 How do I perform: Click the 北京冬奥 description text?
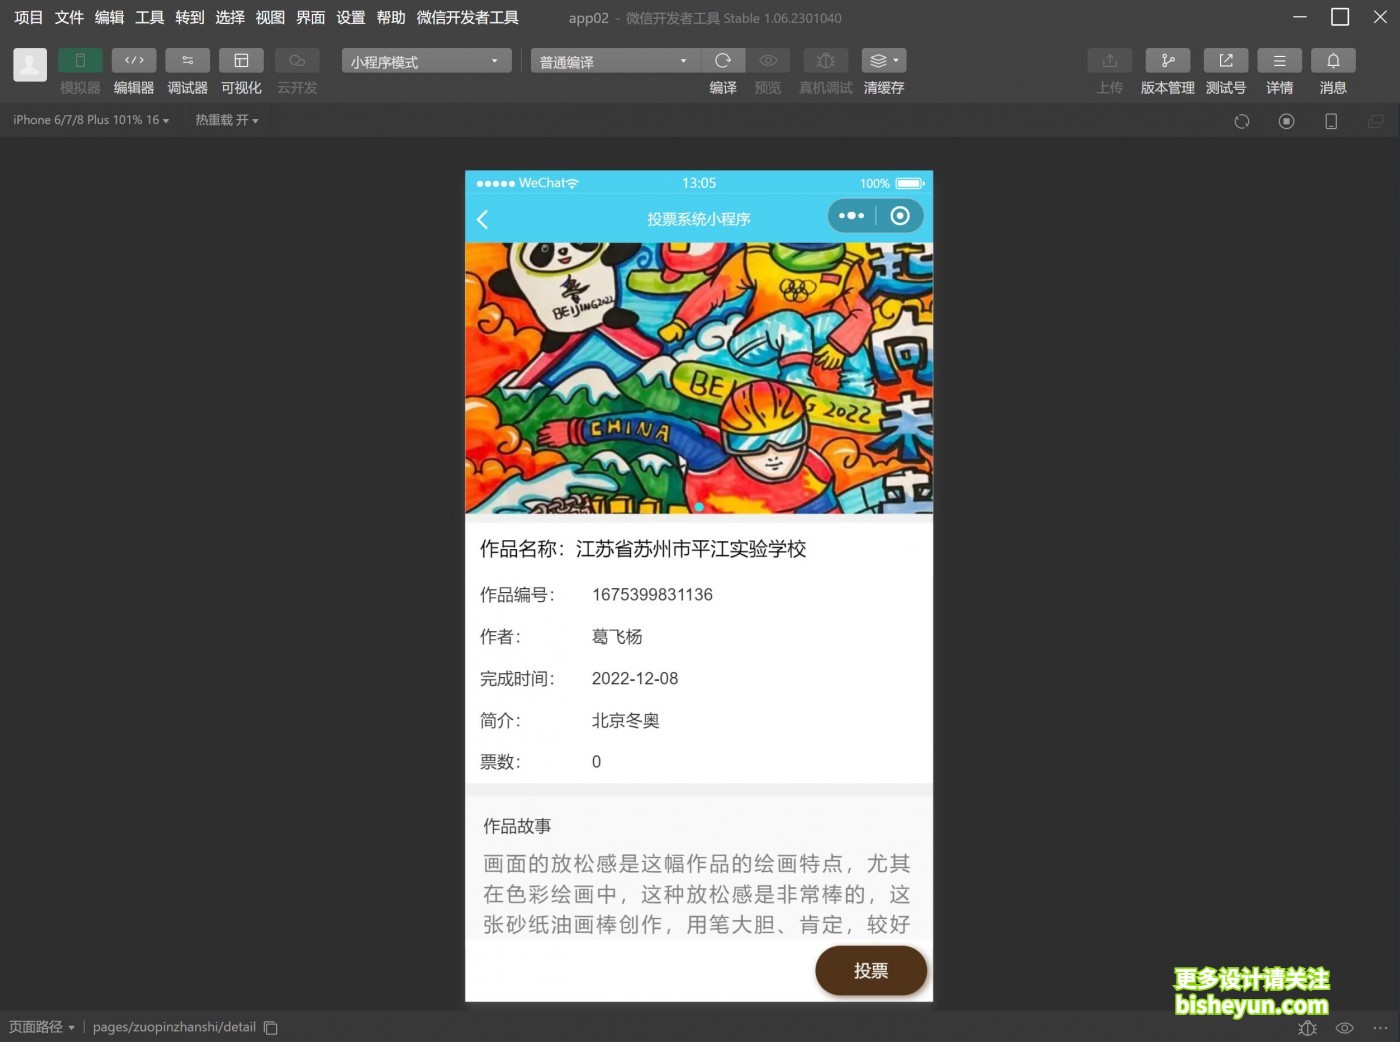click(625, 721)
